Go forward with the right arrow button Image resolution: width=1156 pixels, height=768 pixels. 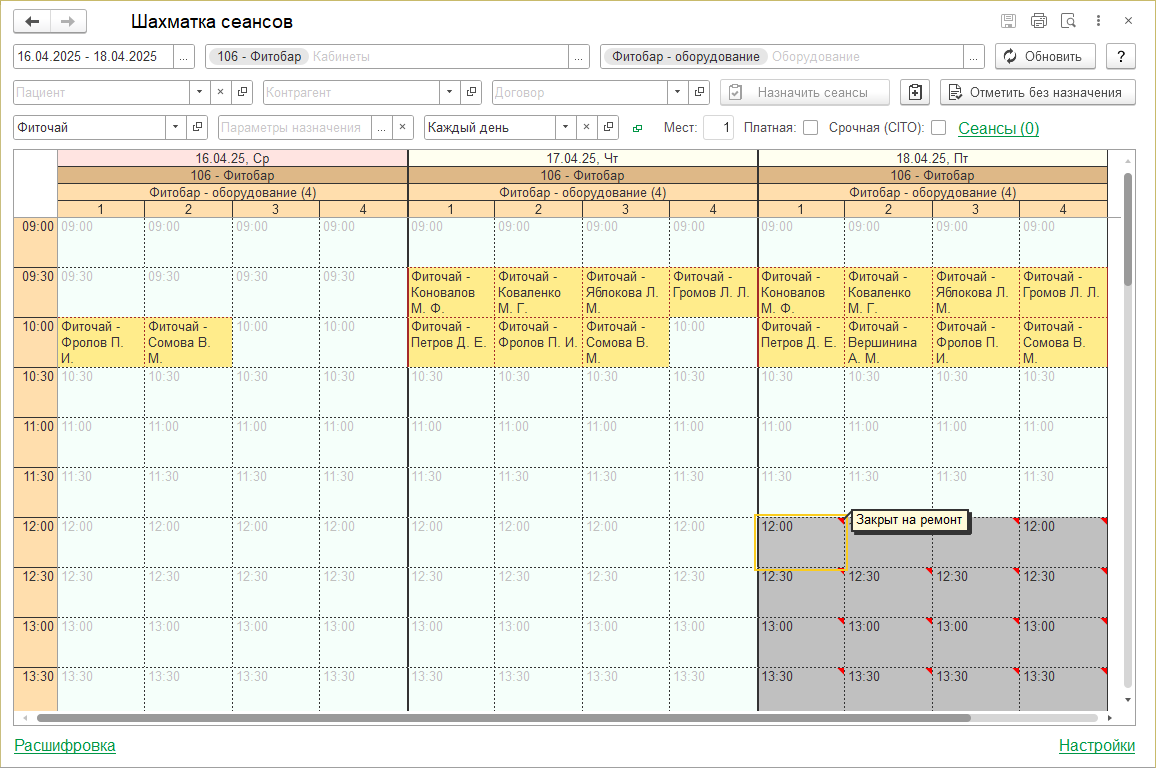coord(68,21)
